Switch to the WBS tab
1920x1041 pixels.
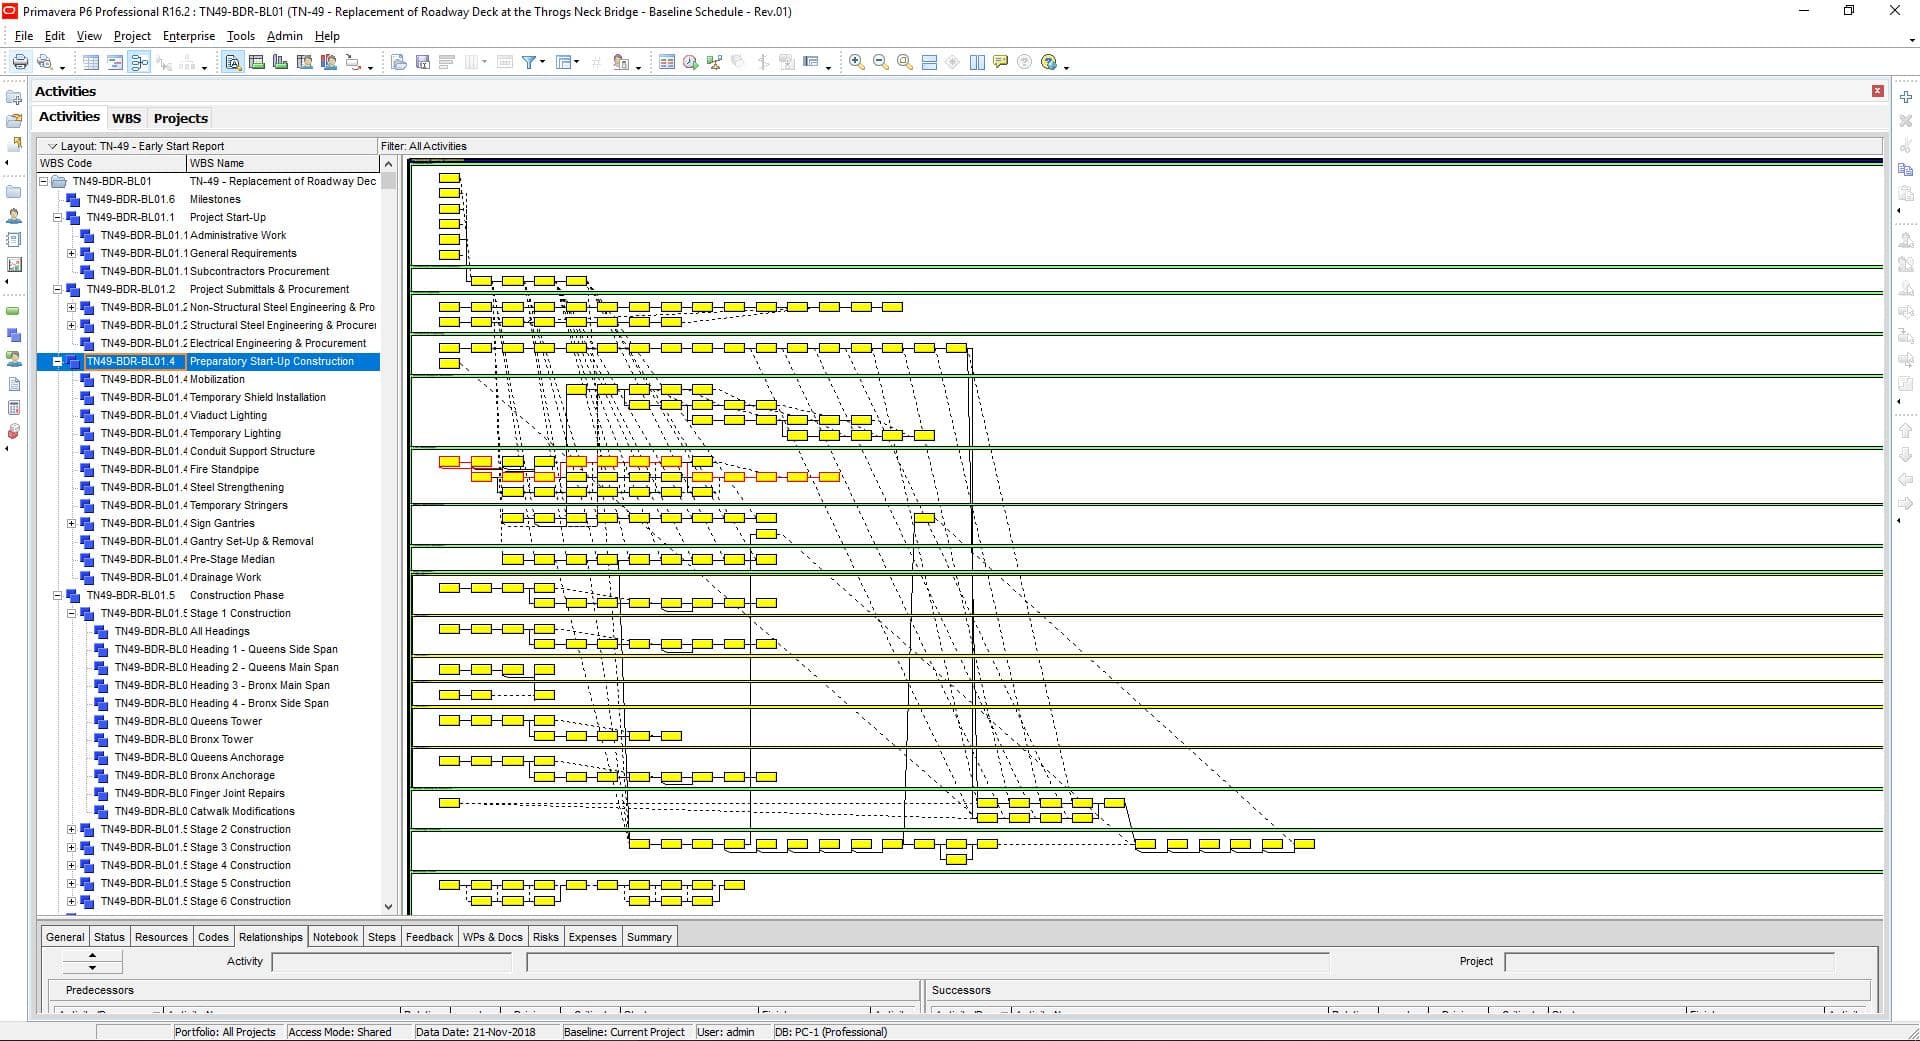click(x=126, y=118)
